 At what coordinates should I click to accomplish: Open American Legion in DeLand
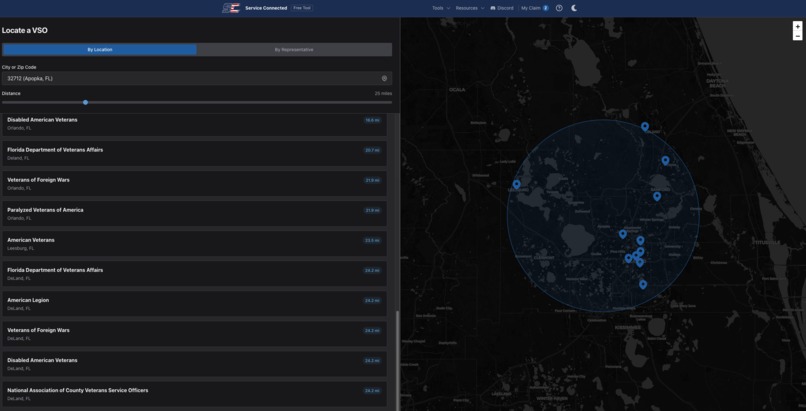tap(194, 304)
